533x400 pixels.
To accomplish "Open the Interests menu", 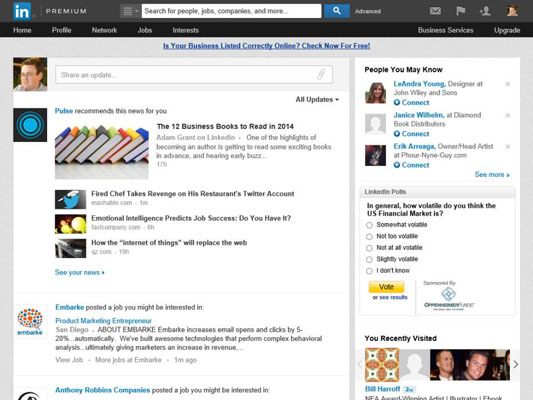I will (186, 30).
